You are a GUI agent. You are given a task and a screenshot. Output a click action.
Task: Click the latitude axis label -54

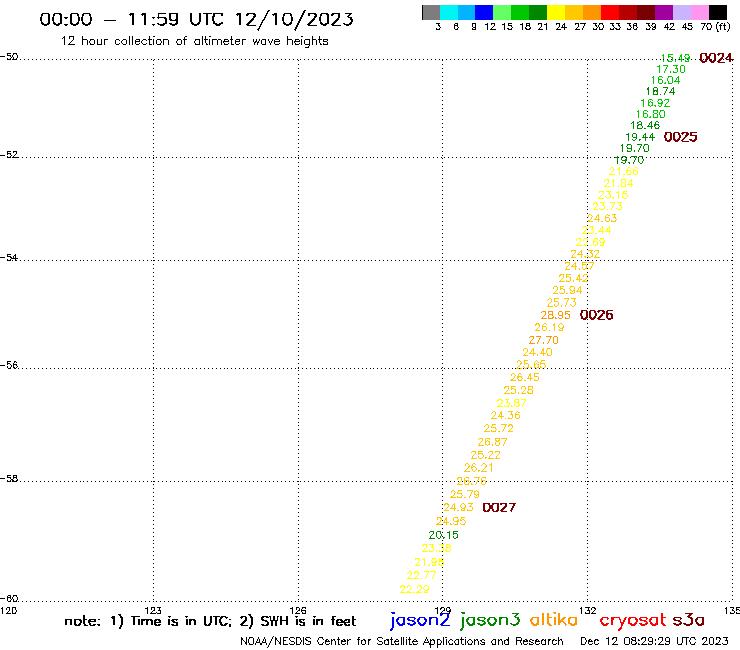(9, 258)
